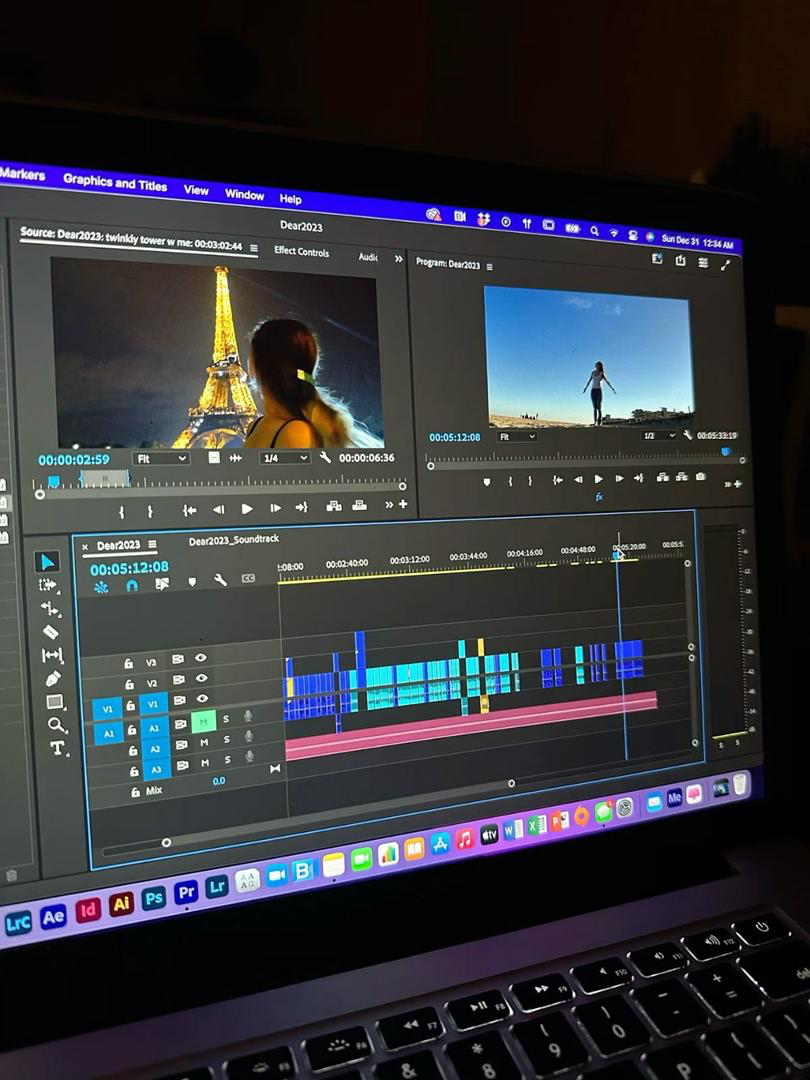Select the Pen tool in the toolbar

(53, 679)
